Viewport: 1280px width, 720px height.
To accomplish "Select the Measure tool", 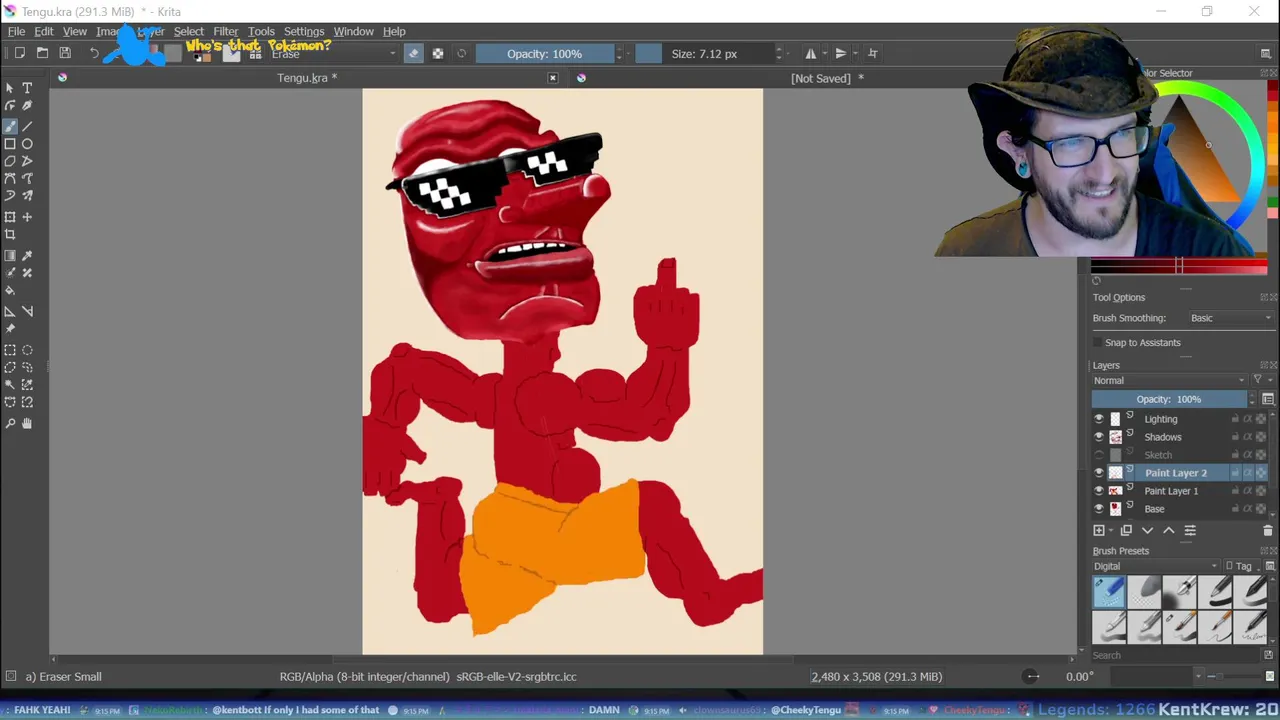I will coord(27,312).
